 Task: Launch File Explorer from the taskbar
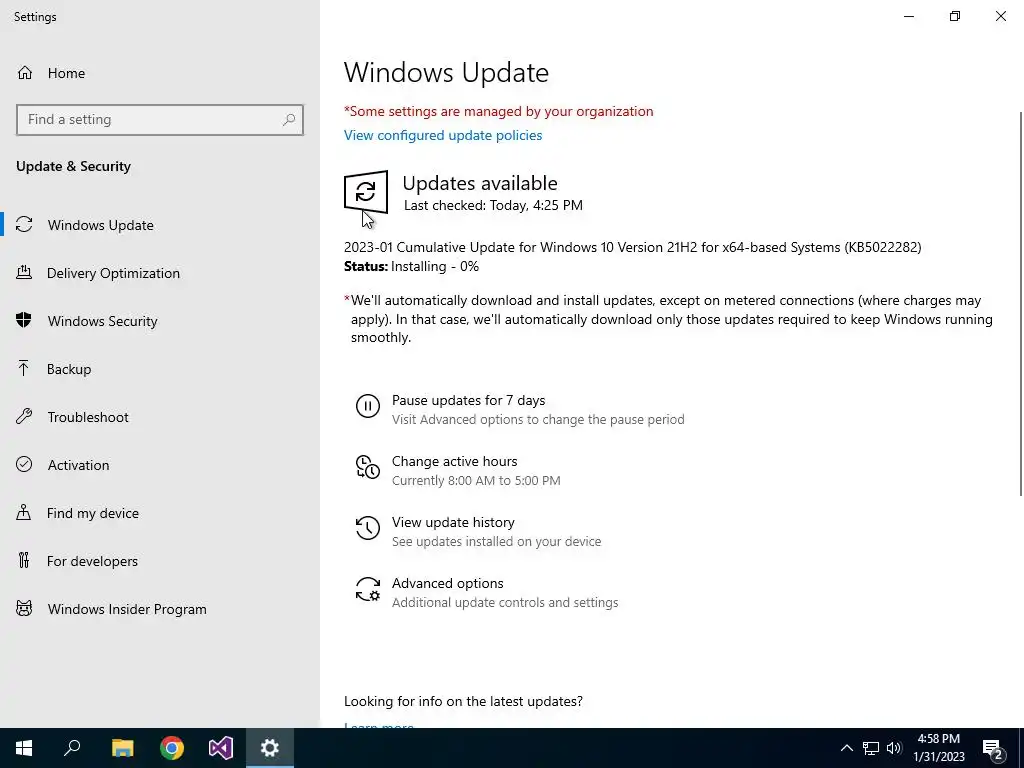122,748
